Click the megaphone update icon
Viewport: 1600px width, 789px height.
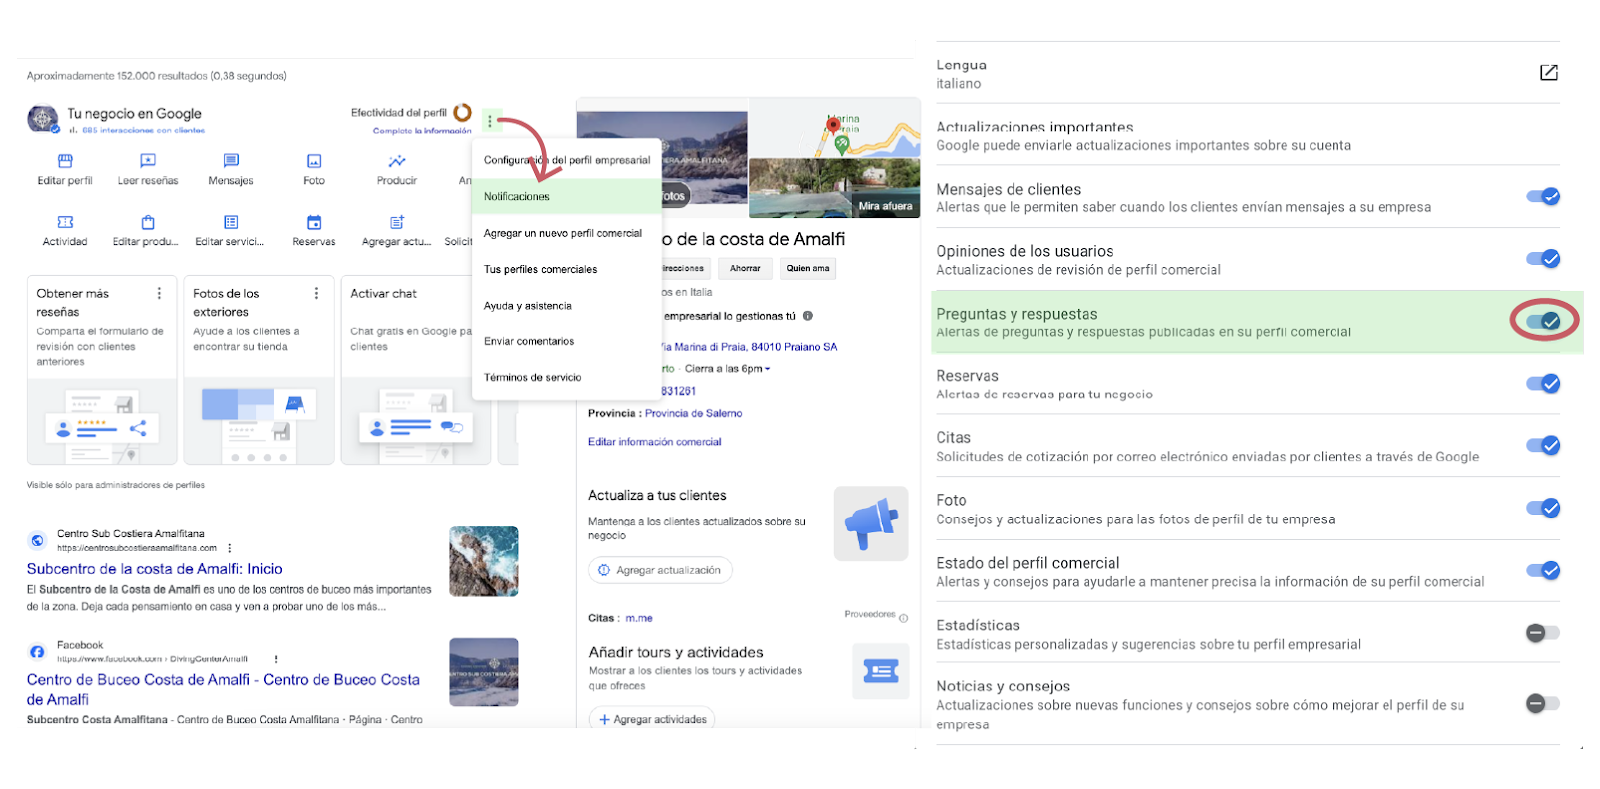(x=870, y=523)
